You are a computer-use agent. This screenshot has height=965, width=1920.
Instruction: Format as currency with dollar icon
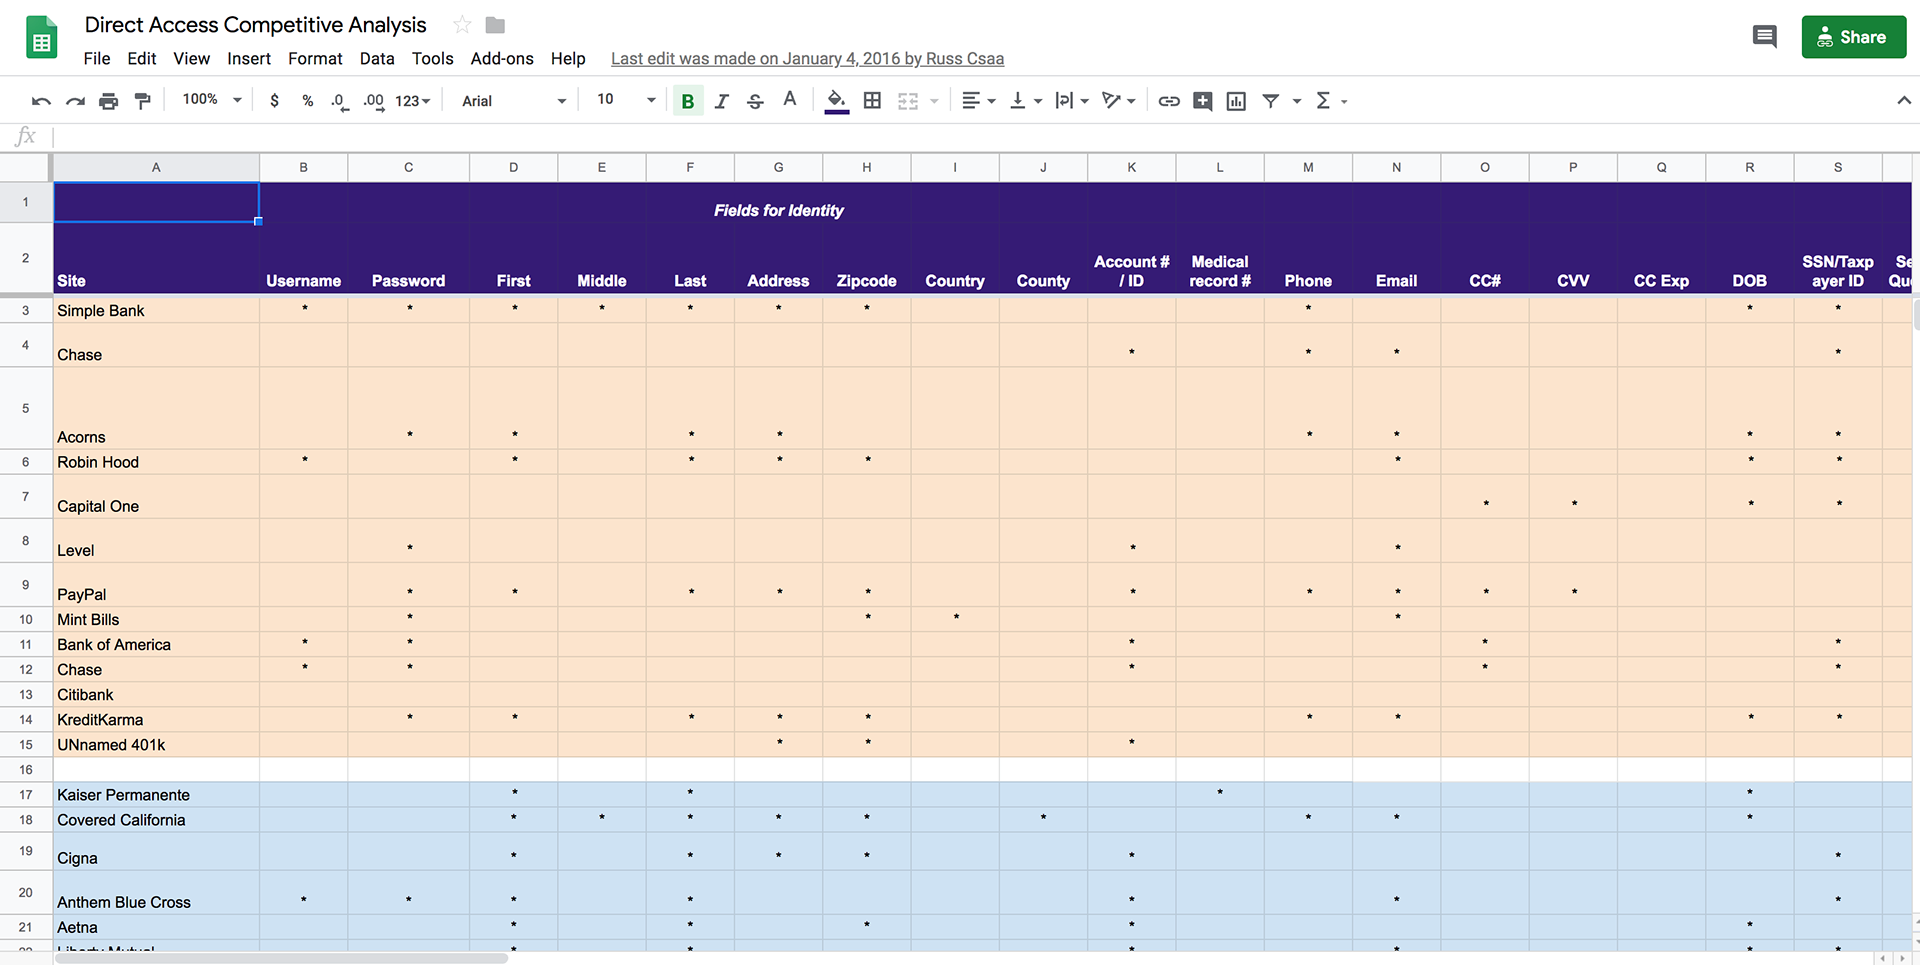coord(274,101)
